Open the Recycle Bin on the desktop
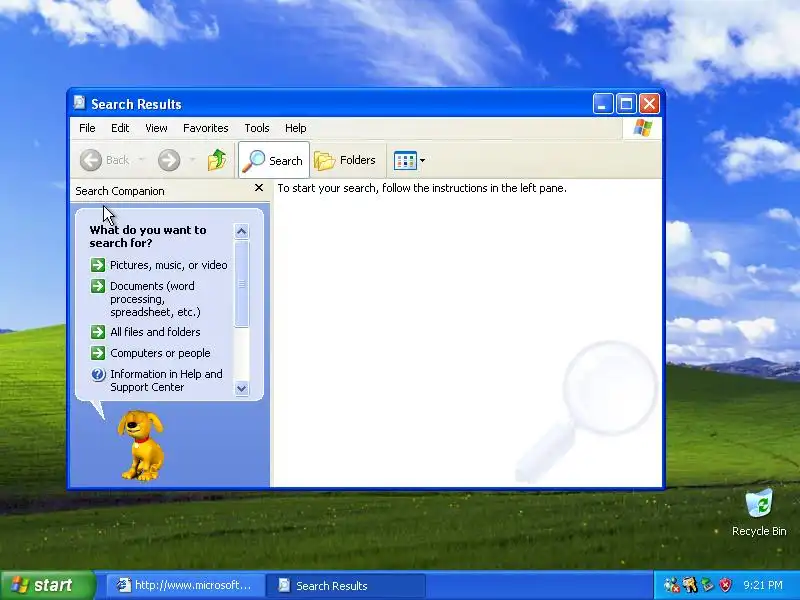The width and height of the screenshot is (800, 600). 759,513
